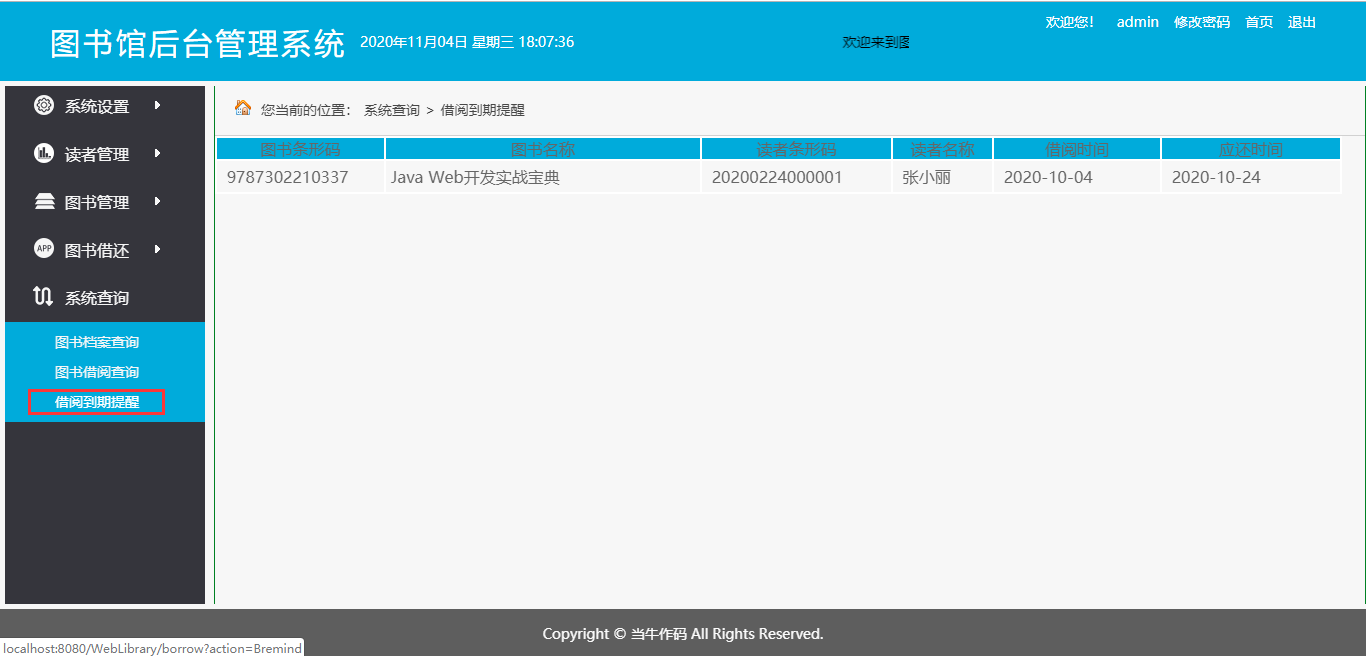Click the APP icon beside 图书借还

[x=44, y=249]
